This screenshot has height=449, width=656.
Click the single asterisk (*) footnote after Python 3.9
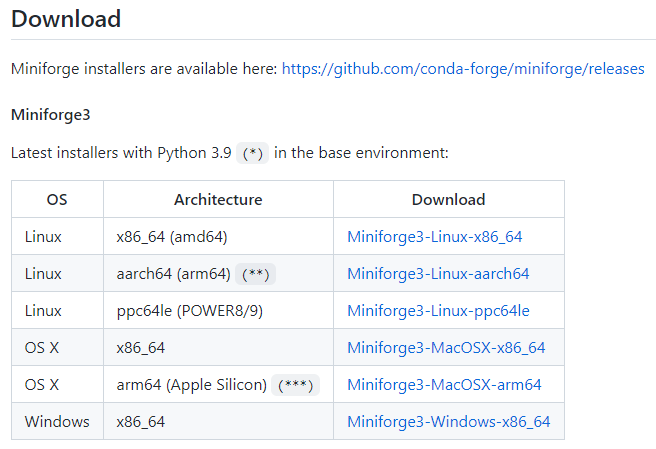[253, 153]
